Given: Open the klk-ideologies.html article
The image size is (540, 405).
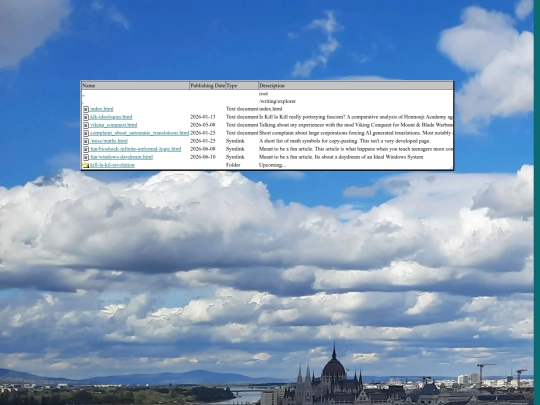Looking at the screenshot, I should pyautogui.click(x=111, y=117).
